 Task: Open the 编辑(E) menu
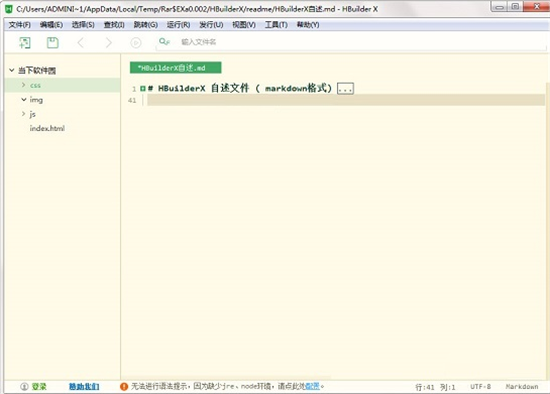coord(51,25)
